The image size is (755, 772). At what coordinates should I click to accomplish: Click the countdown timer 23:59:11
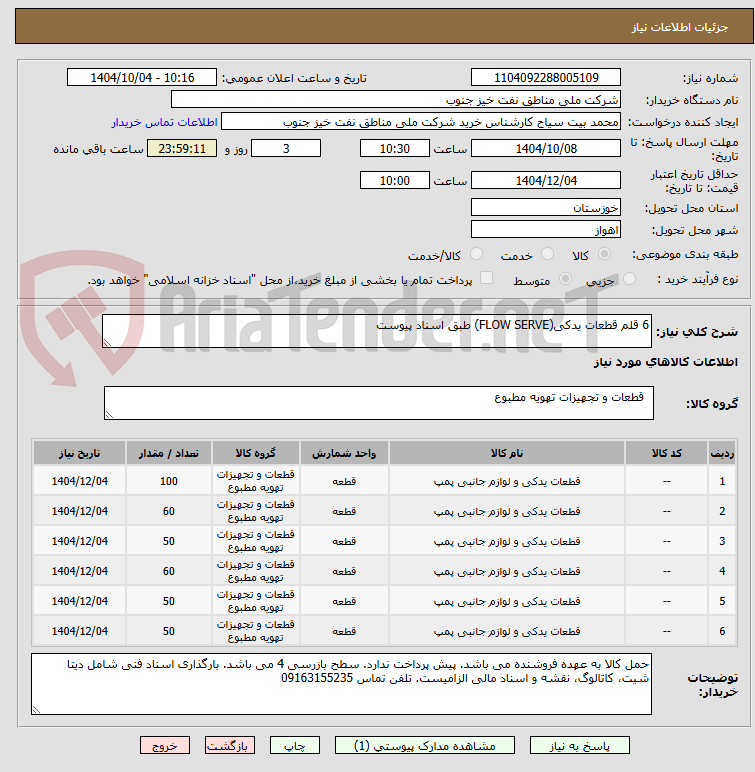pos(182,148)
